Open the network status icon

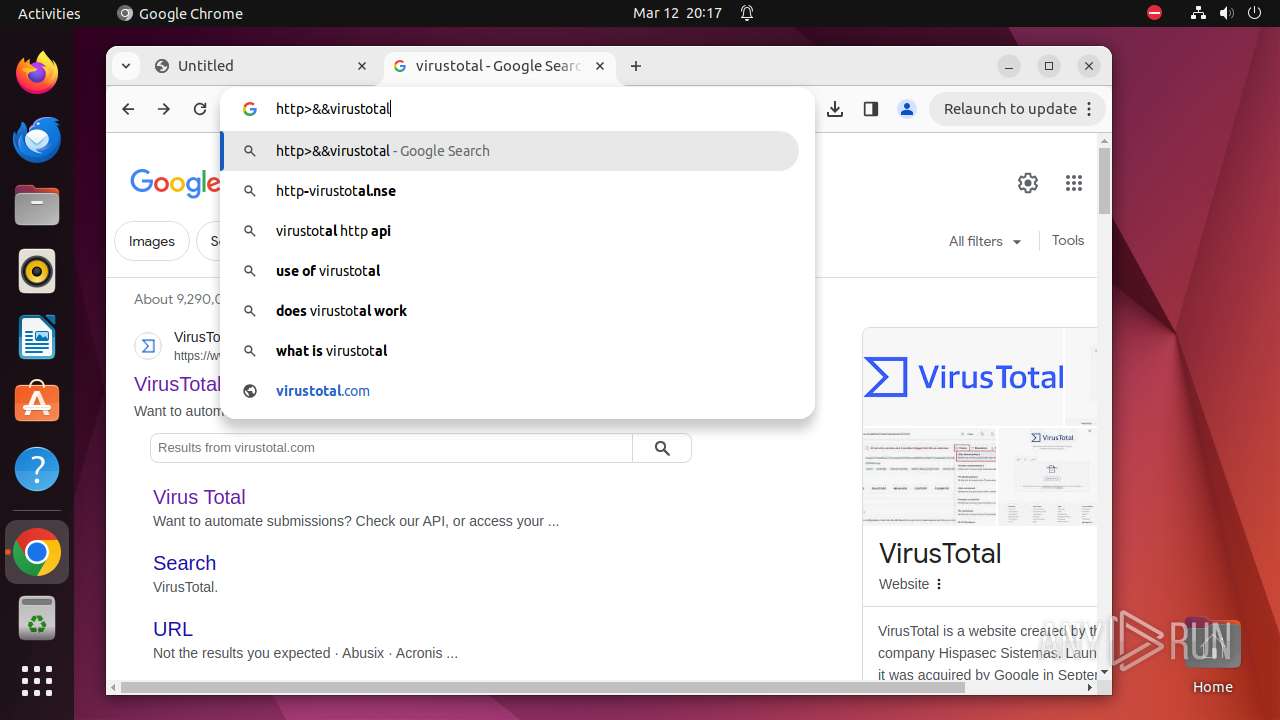coord(1199,13)
